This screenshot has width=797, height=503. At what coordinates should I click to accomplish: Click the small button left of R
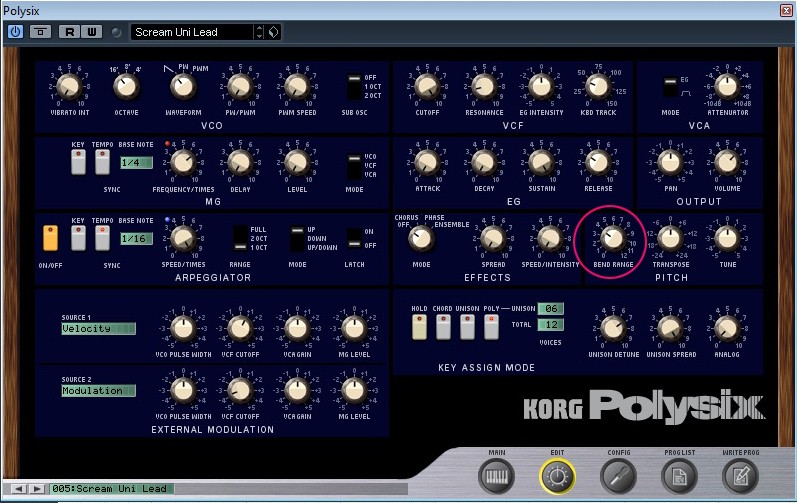[40, 32]
